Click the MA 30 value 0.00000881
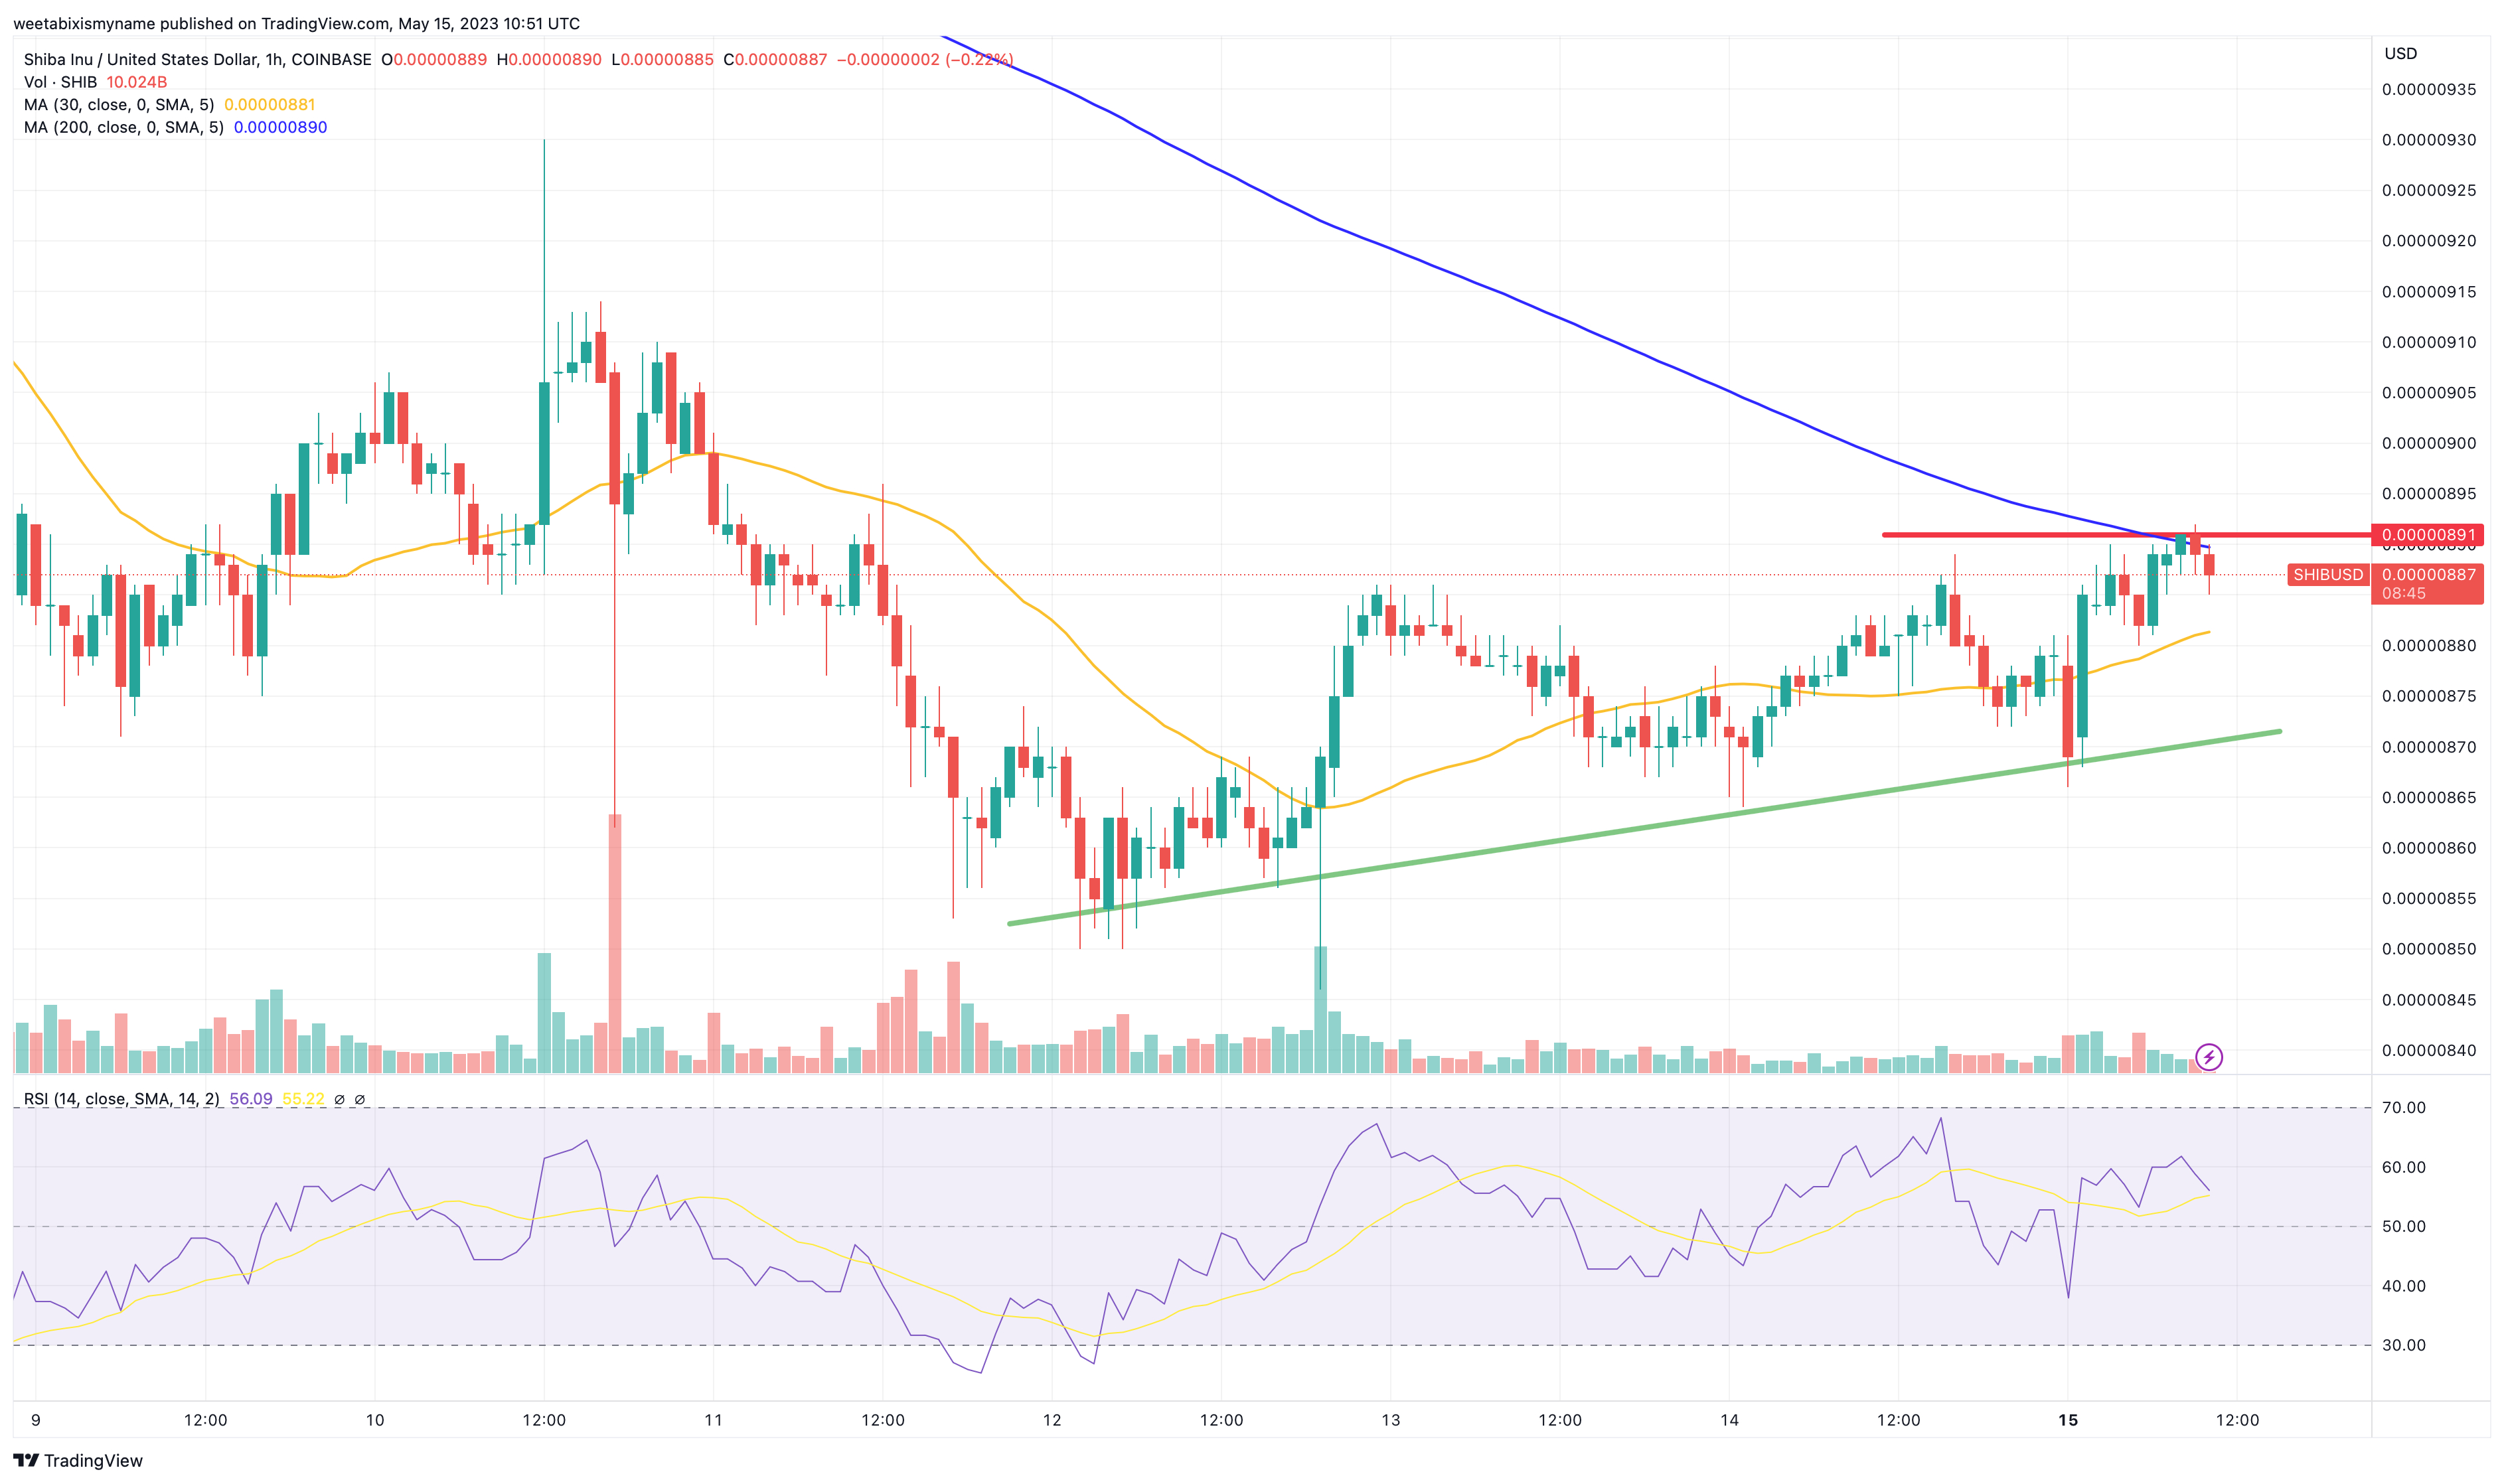The image size is (2504, 1484). point(270,104)
